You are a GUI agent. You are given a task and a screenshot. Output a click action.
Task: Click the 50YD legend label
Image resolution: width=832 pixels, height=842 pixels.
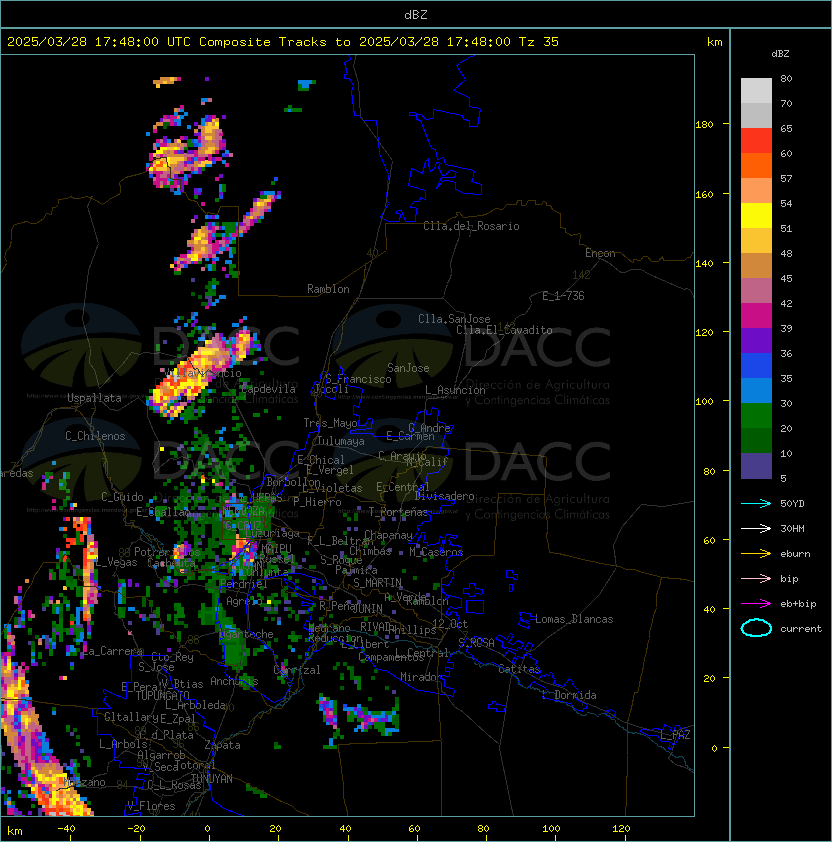792,503
